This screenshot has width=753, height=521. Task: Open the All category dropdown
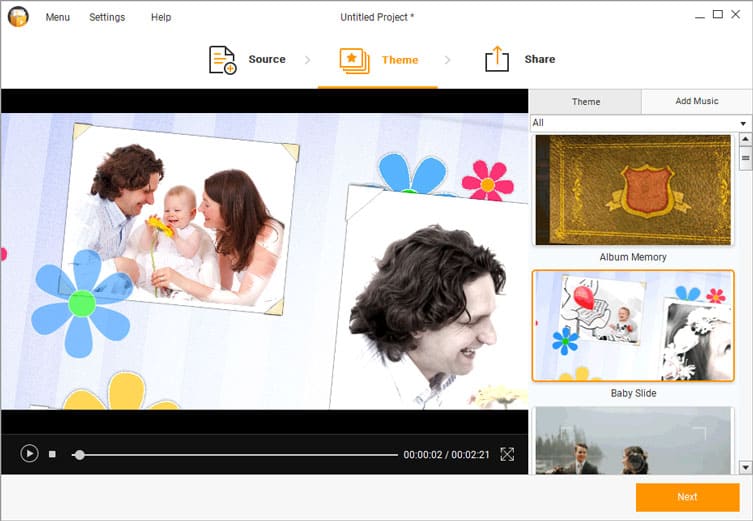click(641, 123)
